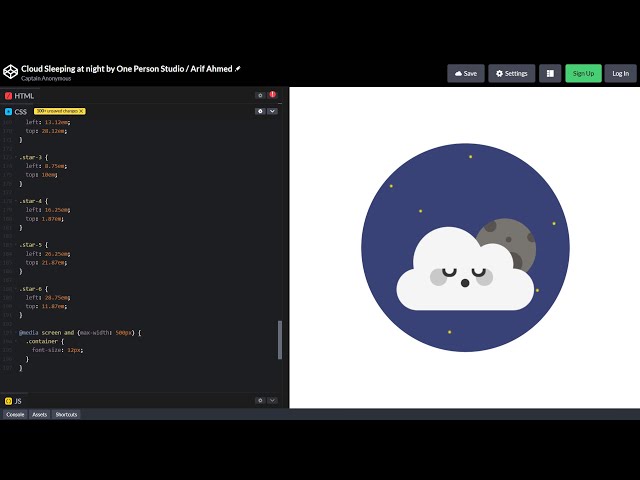Click the Sign Up button
The image size is (640, 480).
(x=583, y=73)
